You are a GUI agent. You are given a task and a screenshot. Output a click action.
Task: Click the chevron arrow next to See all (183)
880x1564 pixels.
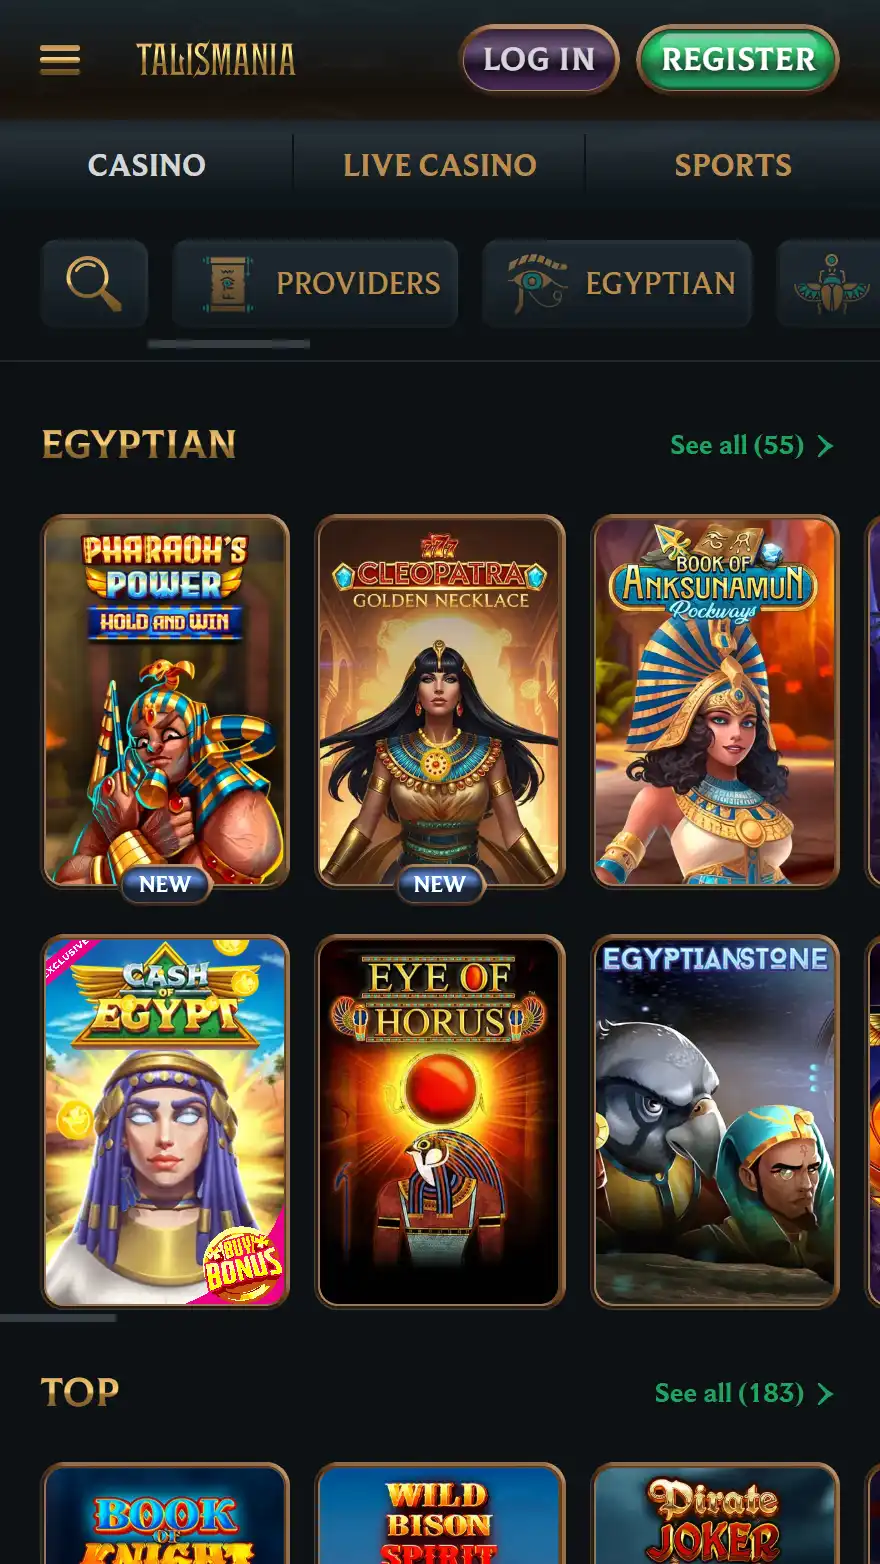pos(825,1393)
